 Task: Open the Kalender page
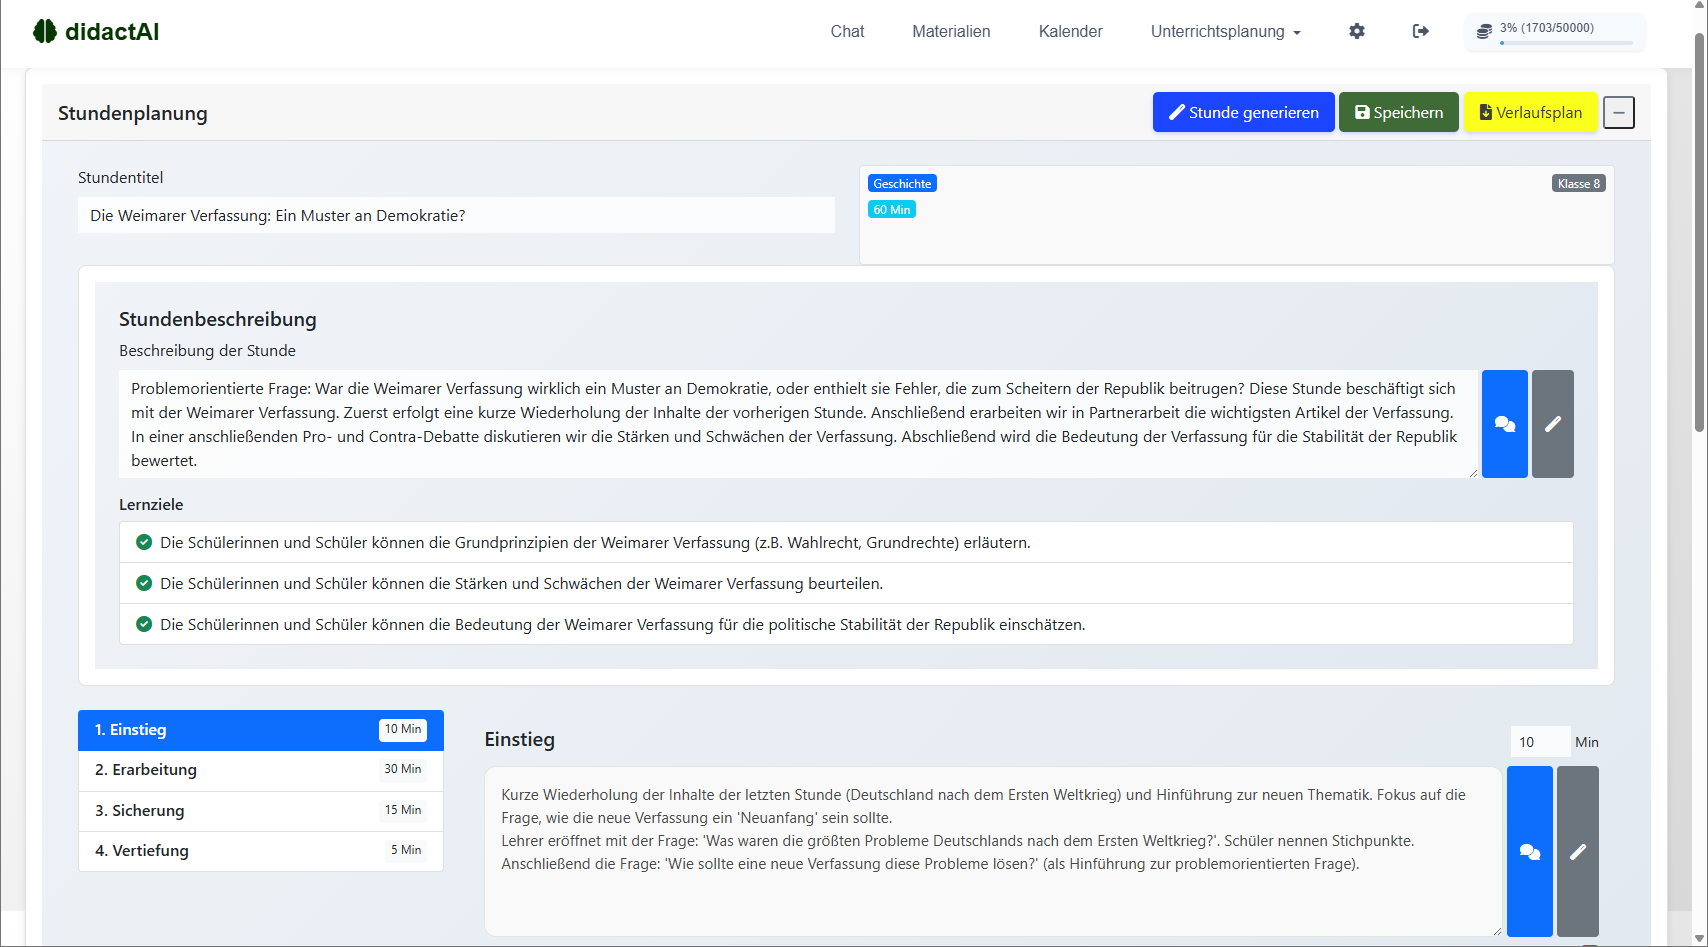pos(1070,31)
